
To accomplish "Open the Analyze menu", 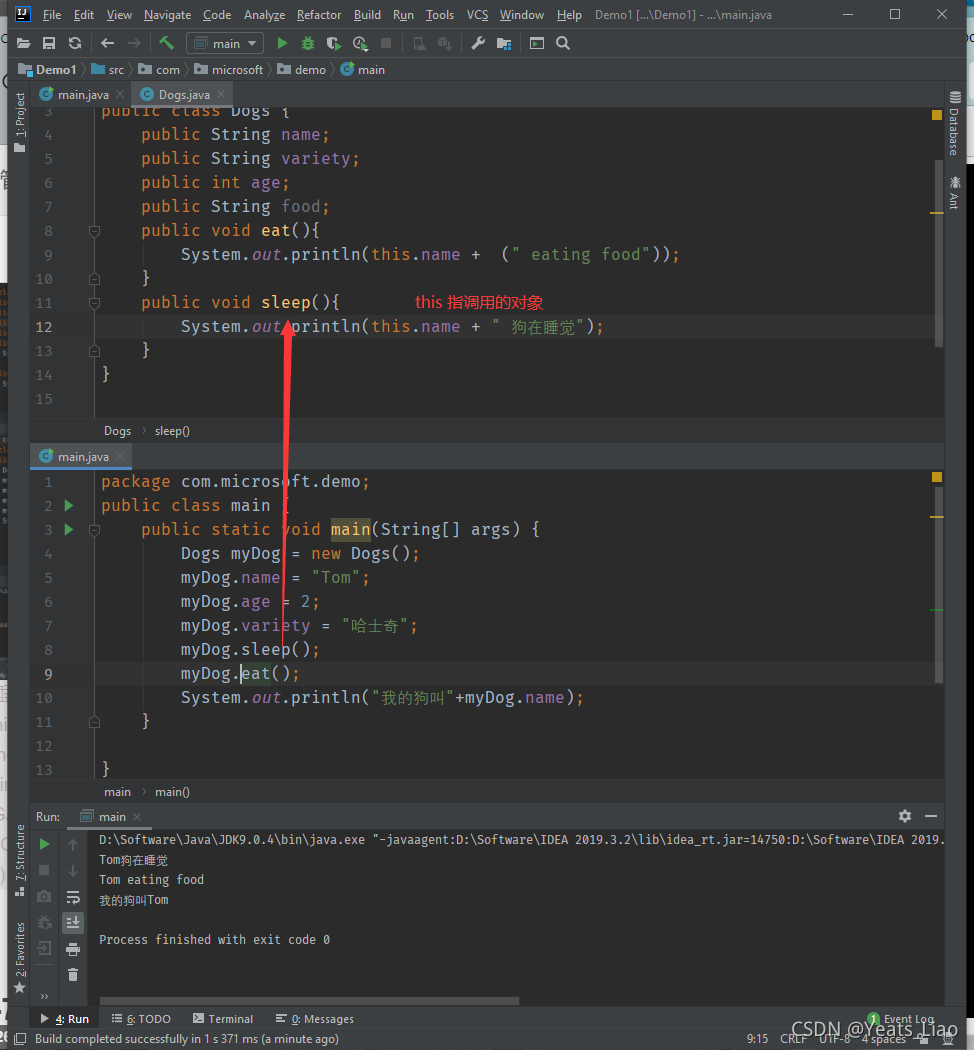I will [264, 15].
